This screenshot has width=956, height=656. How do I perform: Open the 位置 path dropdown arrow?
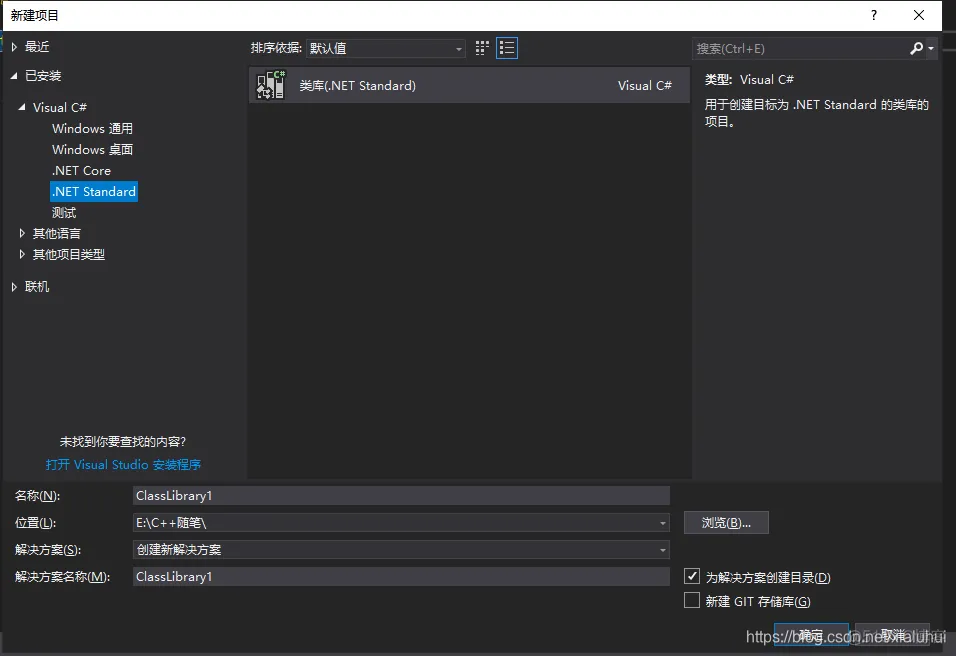[662, 523]
